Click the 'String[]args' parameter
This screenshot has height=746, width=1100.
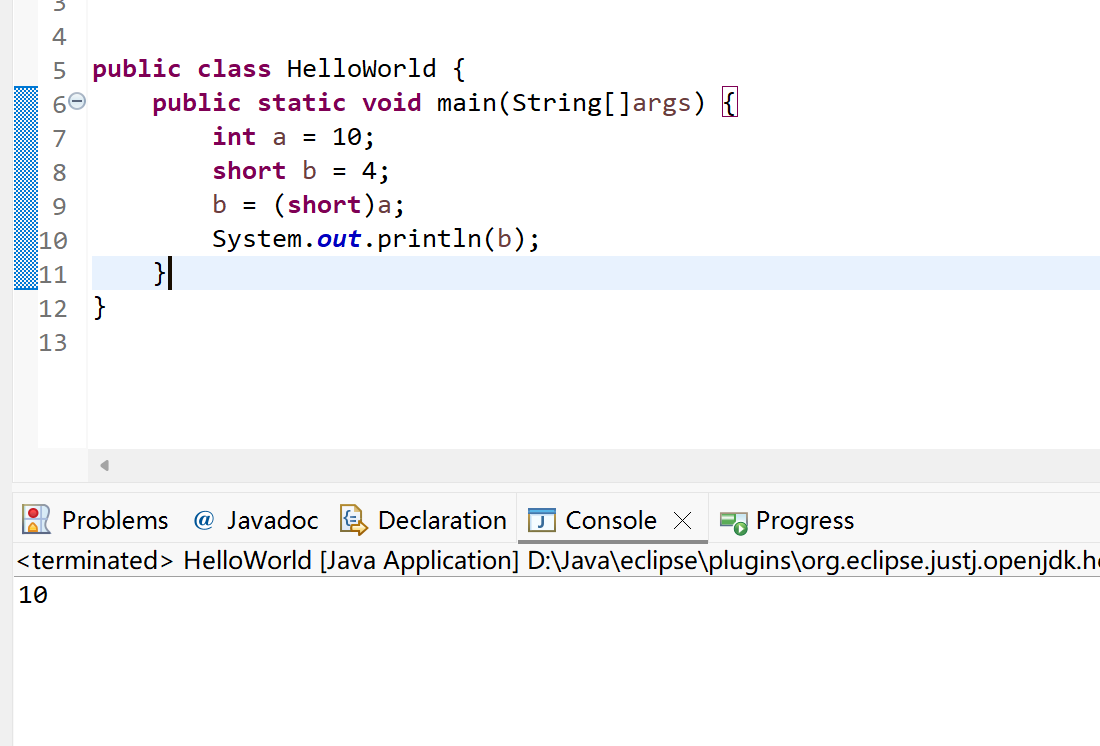[x=601, y=103]
